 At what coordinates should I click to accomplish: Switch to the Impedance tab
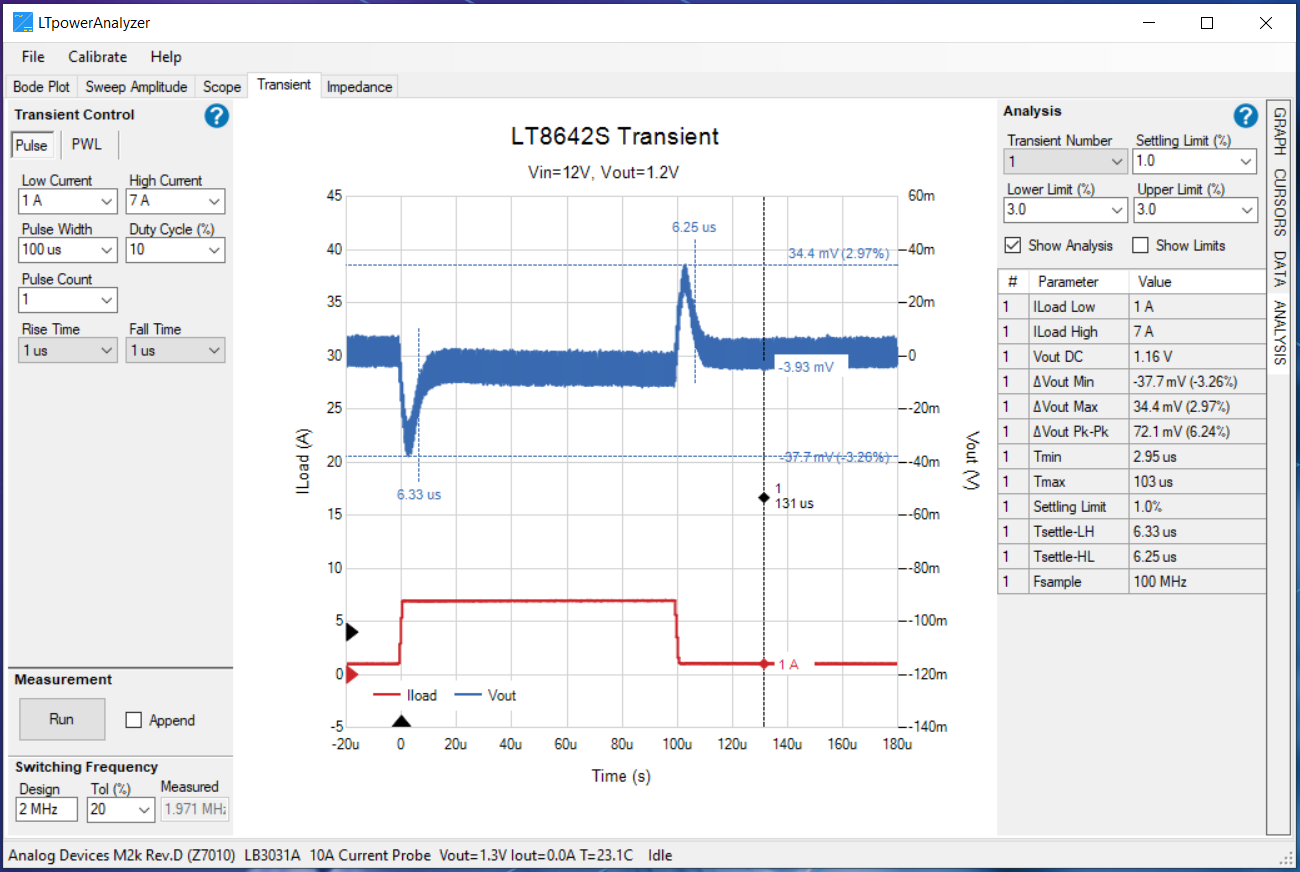[x=359, y=87]
